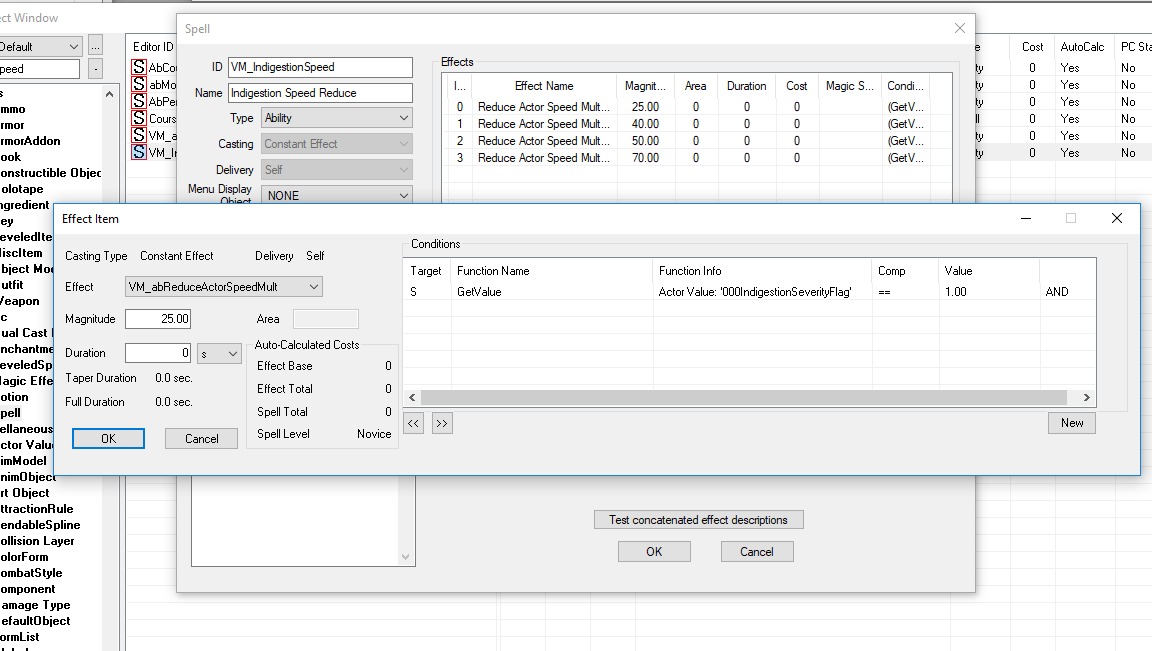Create a condition with the New button

tap(1071, 422)
